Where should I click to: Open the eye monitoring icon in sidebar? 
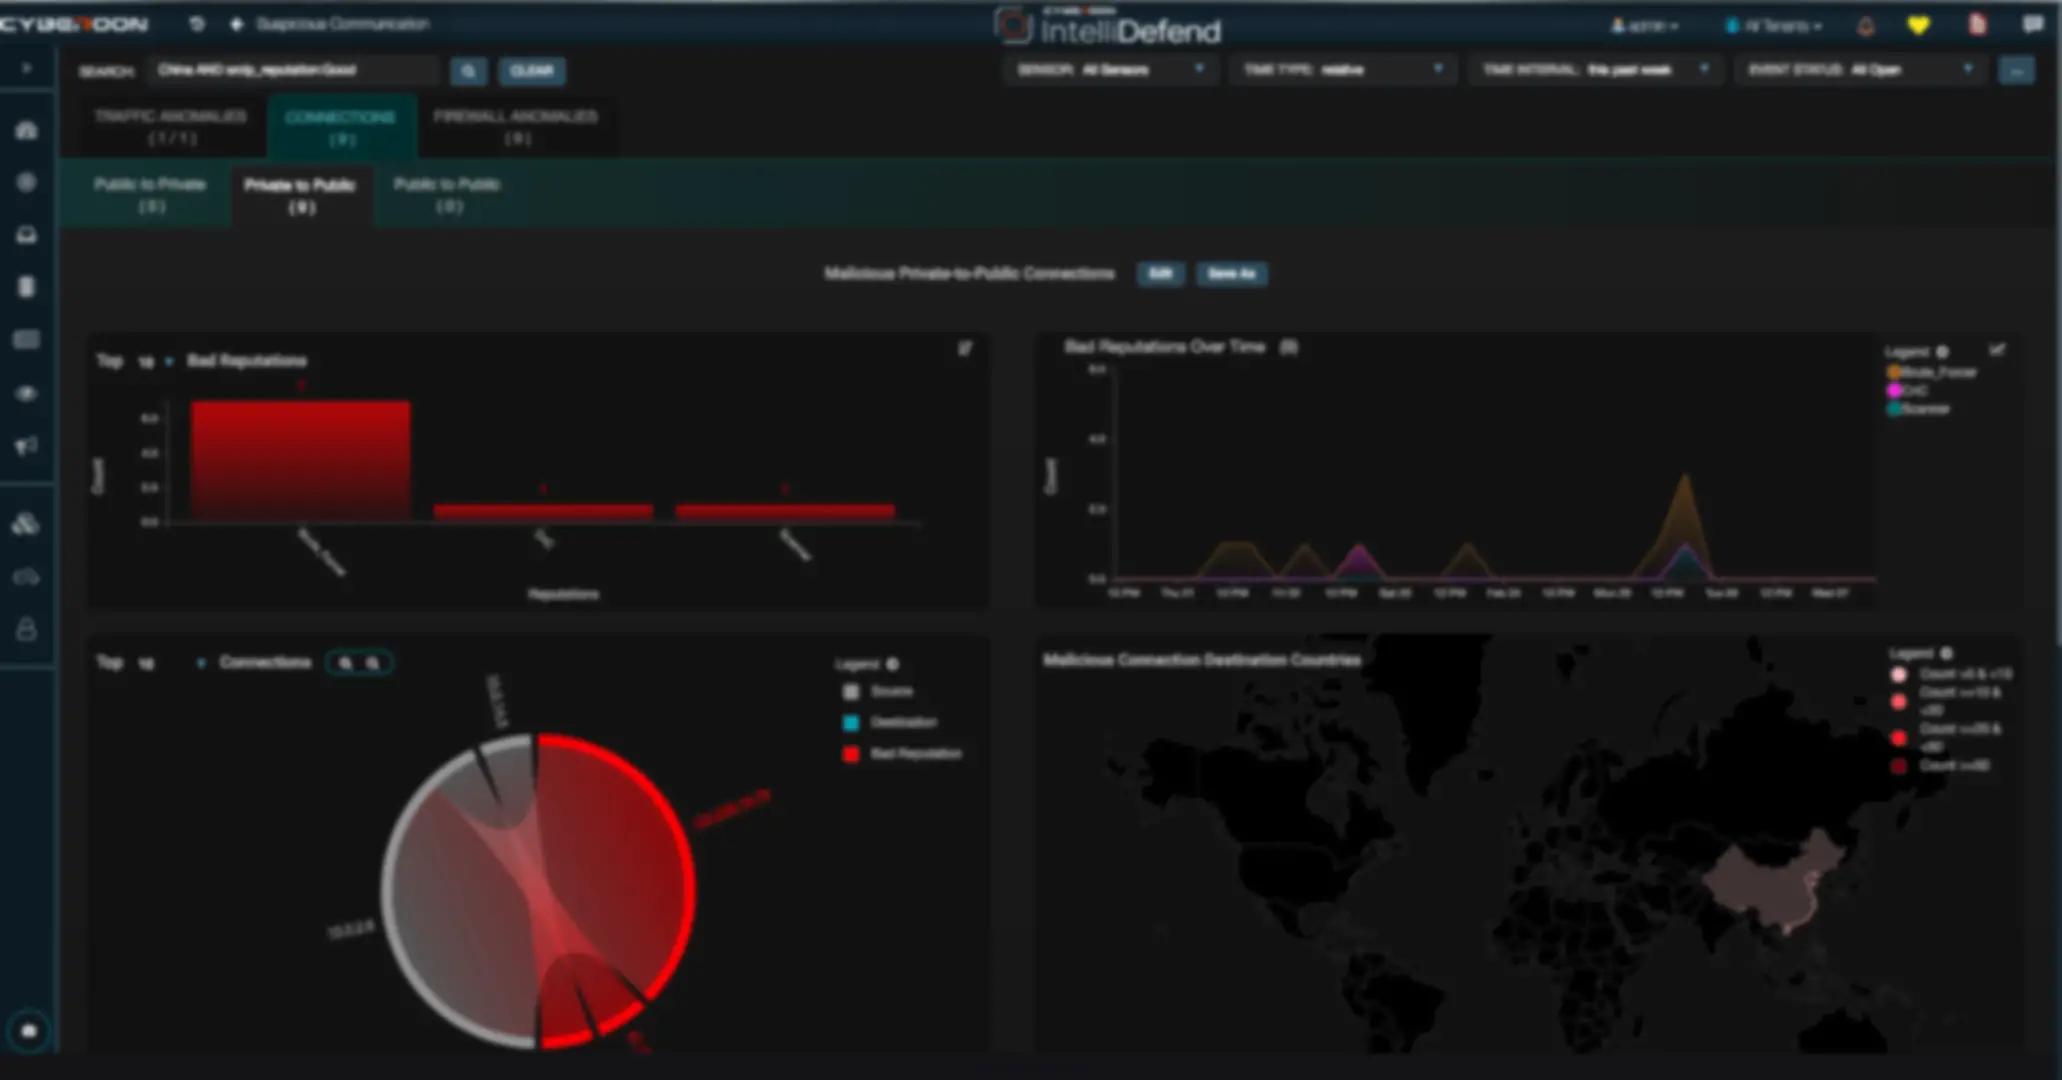tap(27, 393)
